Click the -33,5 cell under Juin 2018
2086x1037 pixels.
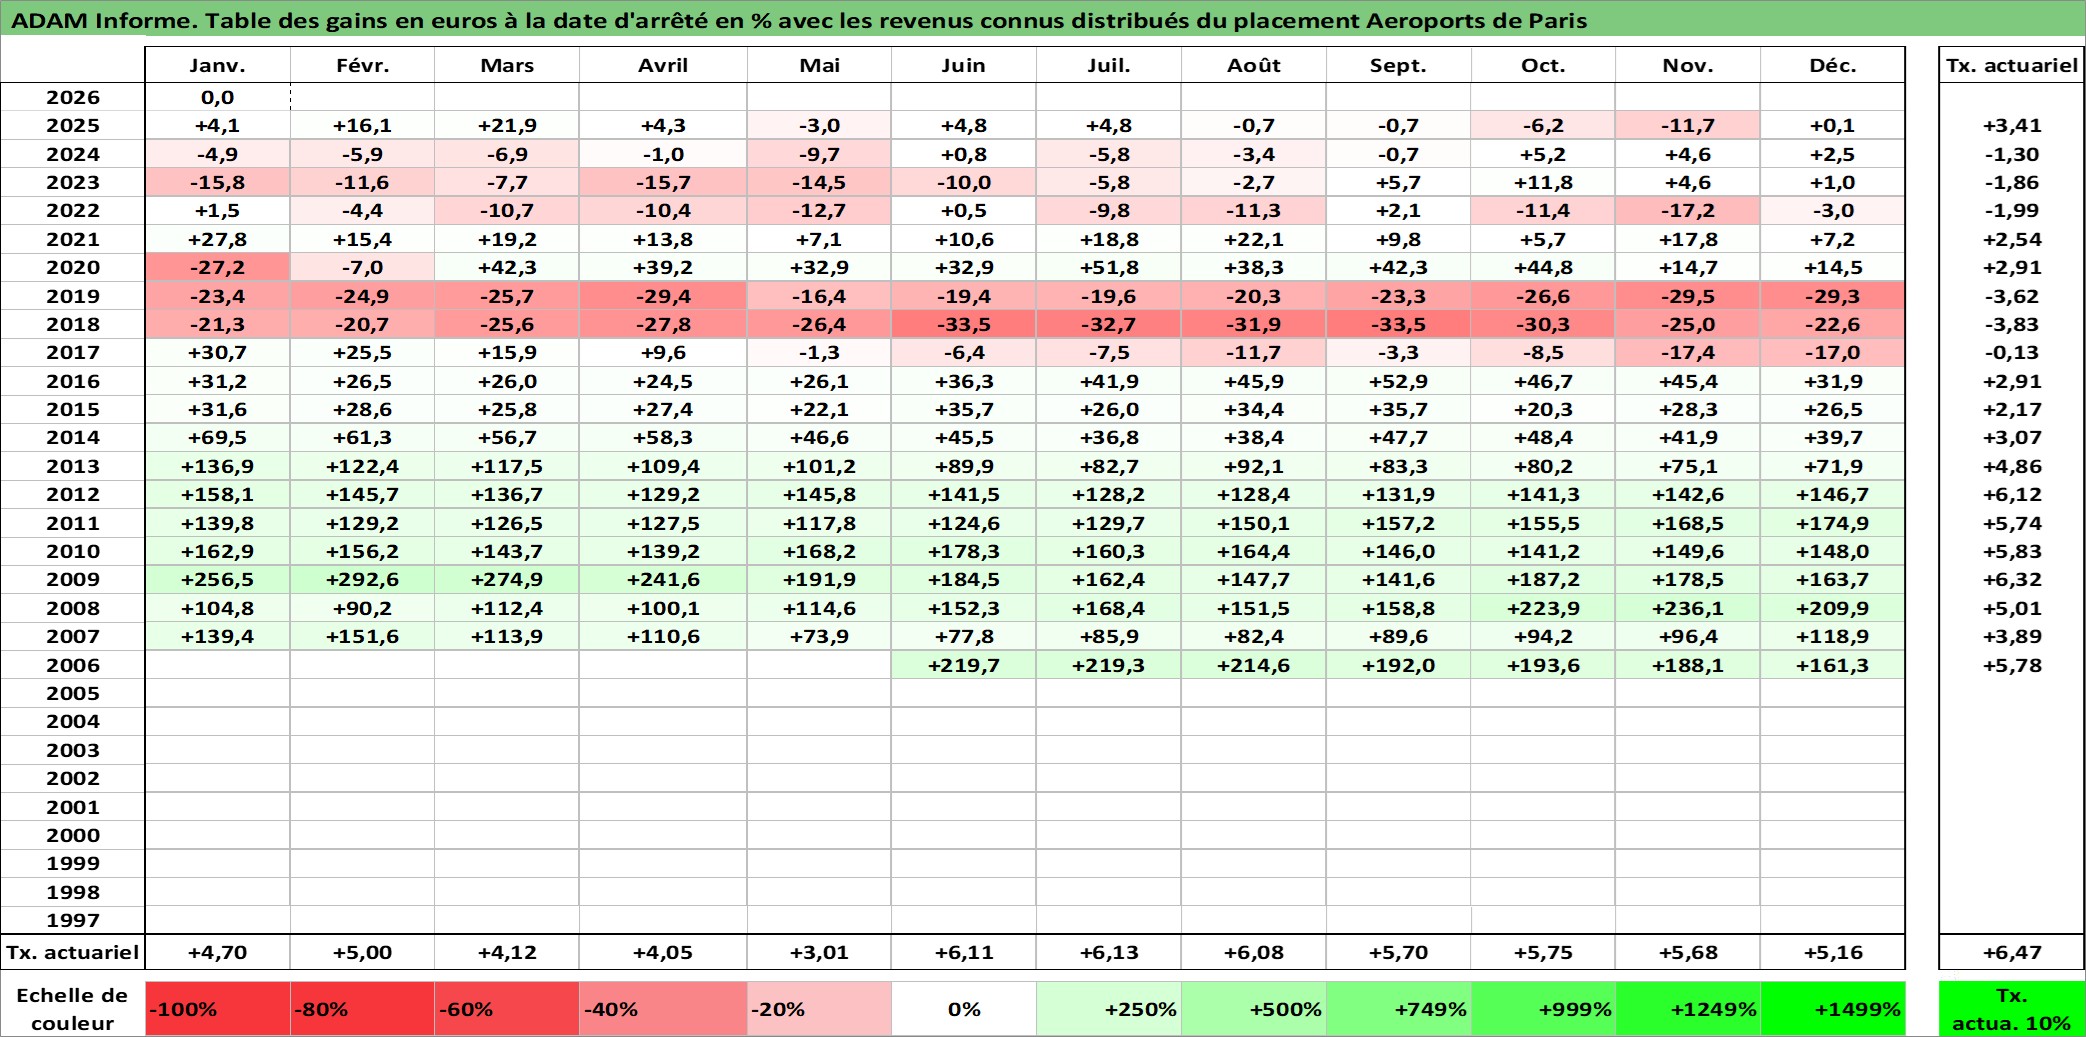[x=963, y=324]
